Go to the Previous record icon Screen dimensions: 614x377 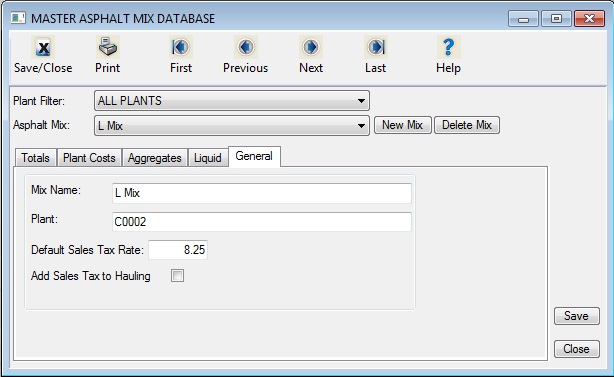pos(246,47)
